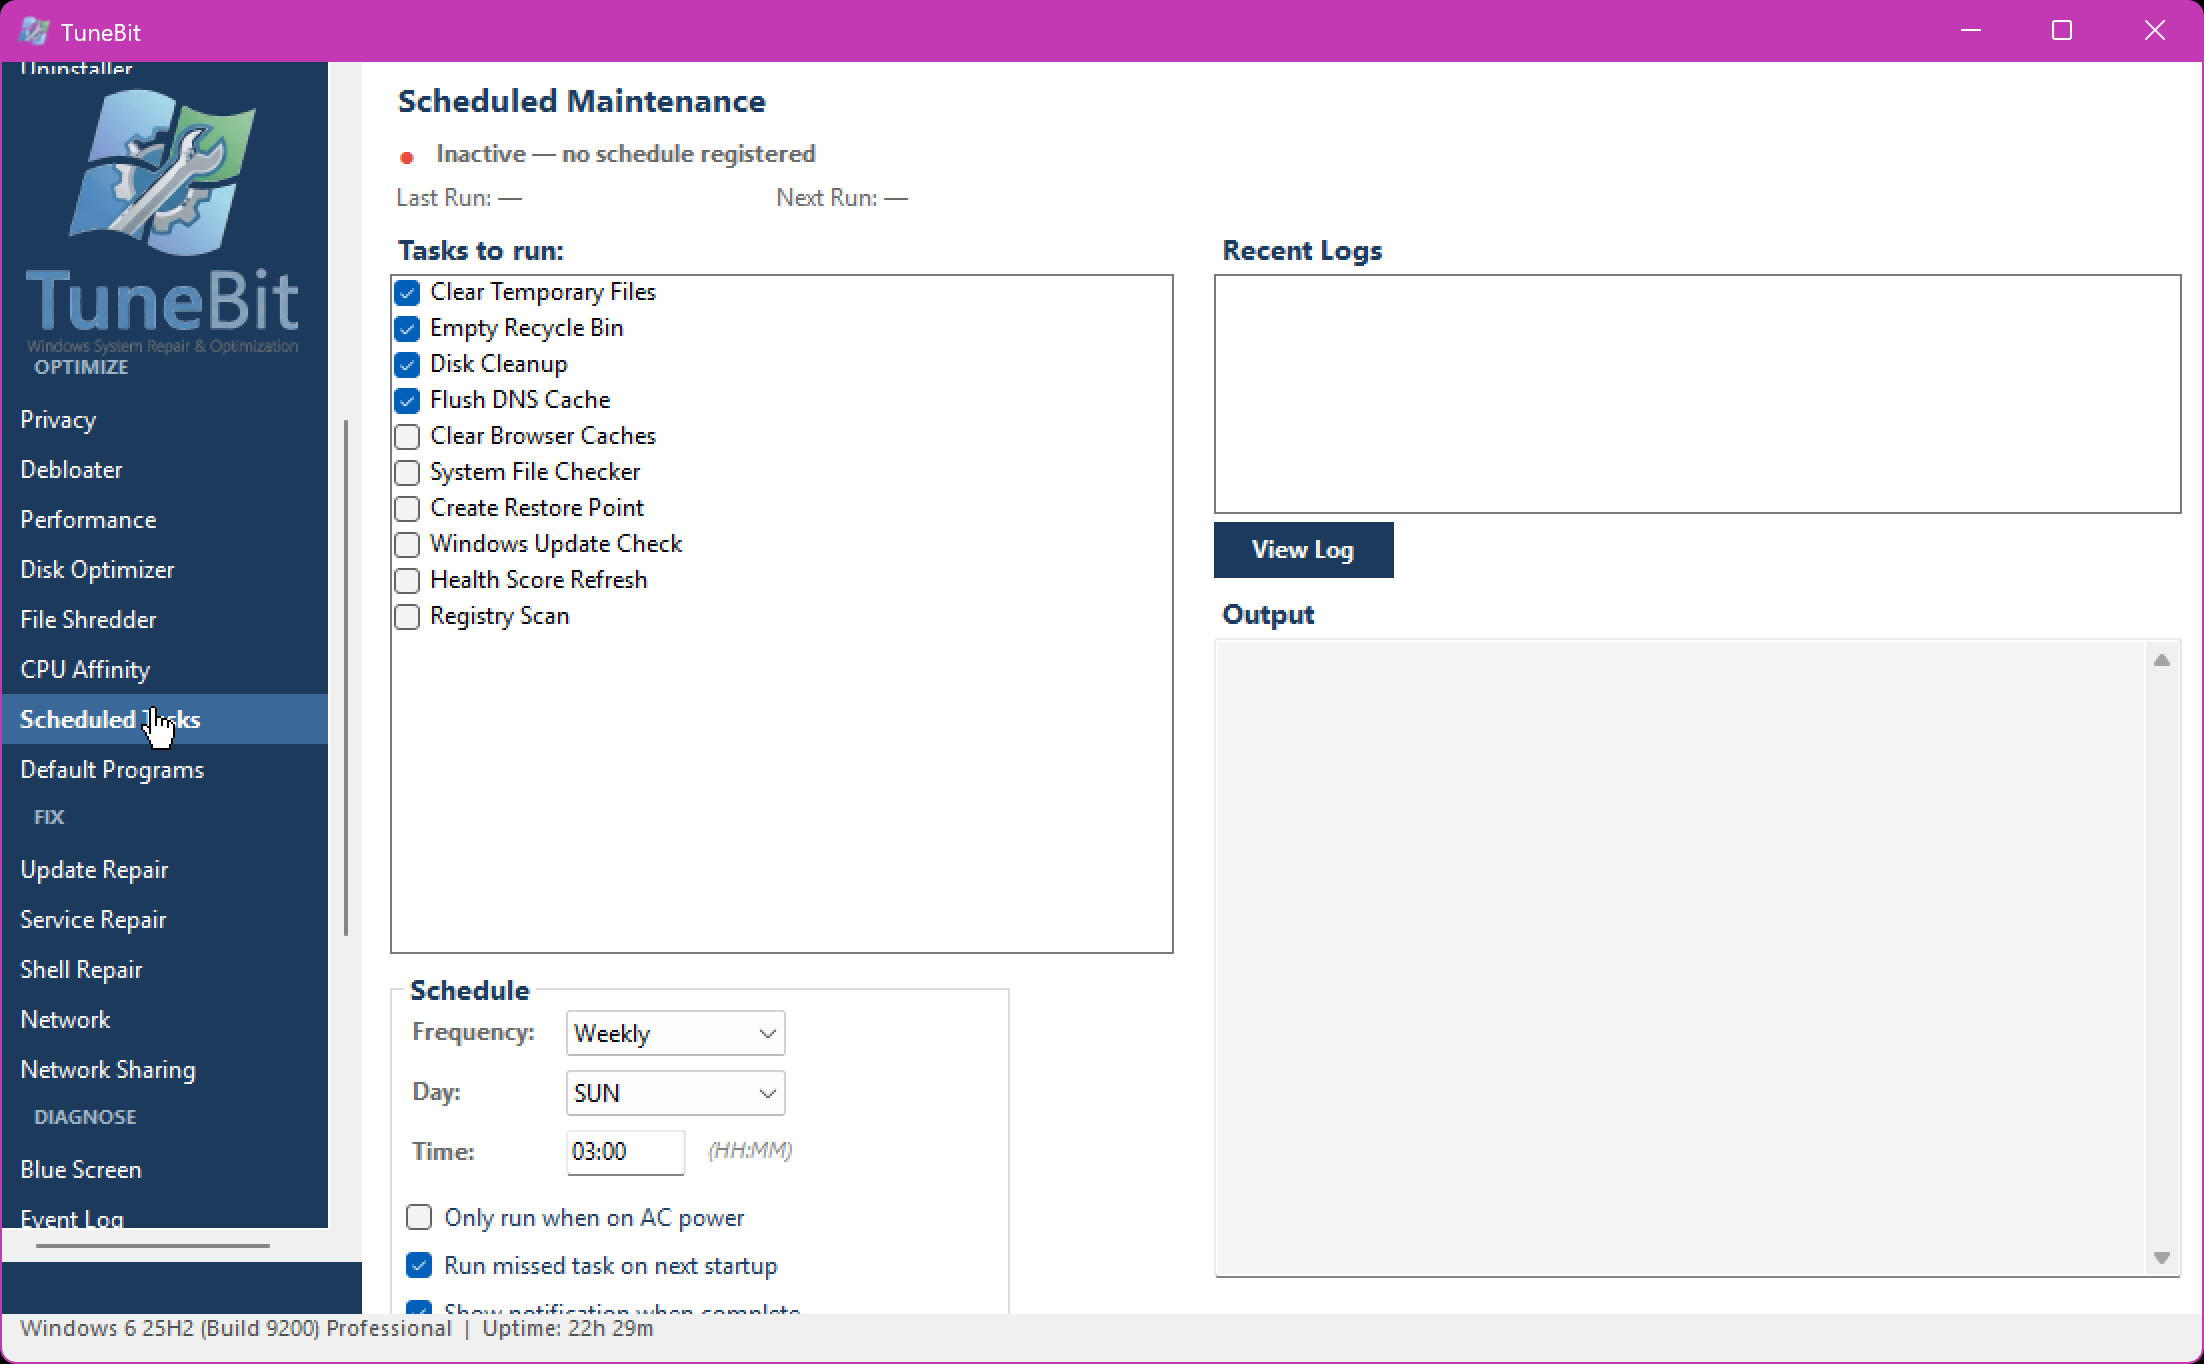2204x1364 pixels.
Task: Click the Inactive status text
Action: tap(626, 154)
